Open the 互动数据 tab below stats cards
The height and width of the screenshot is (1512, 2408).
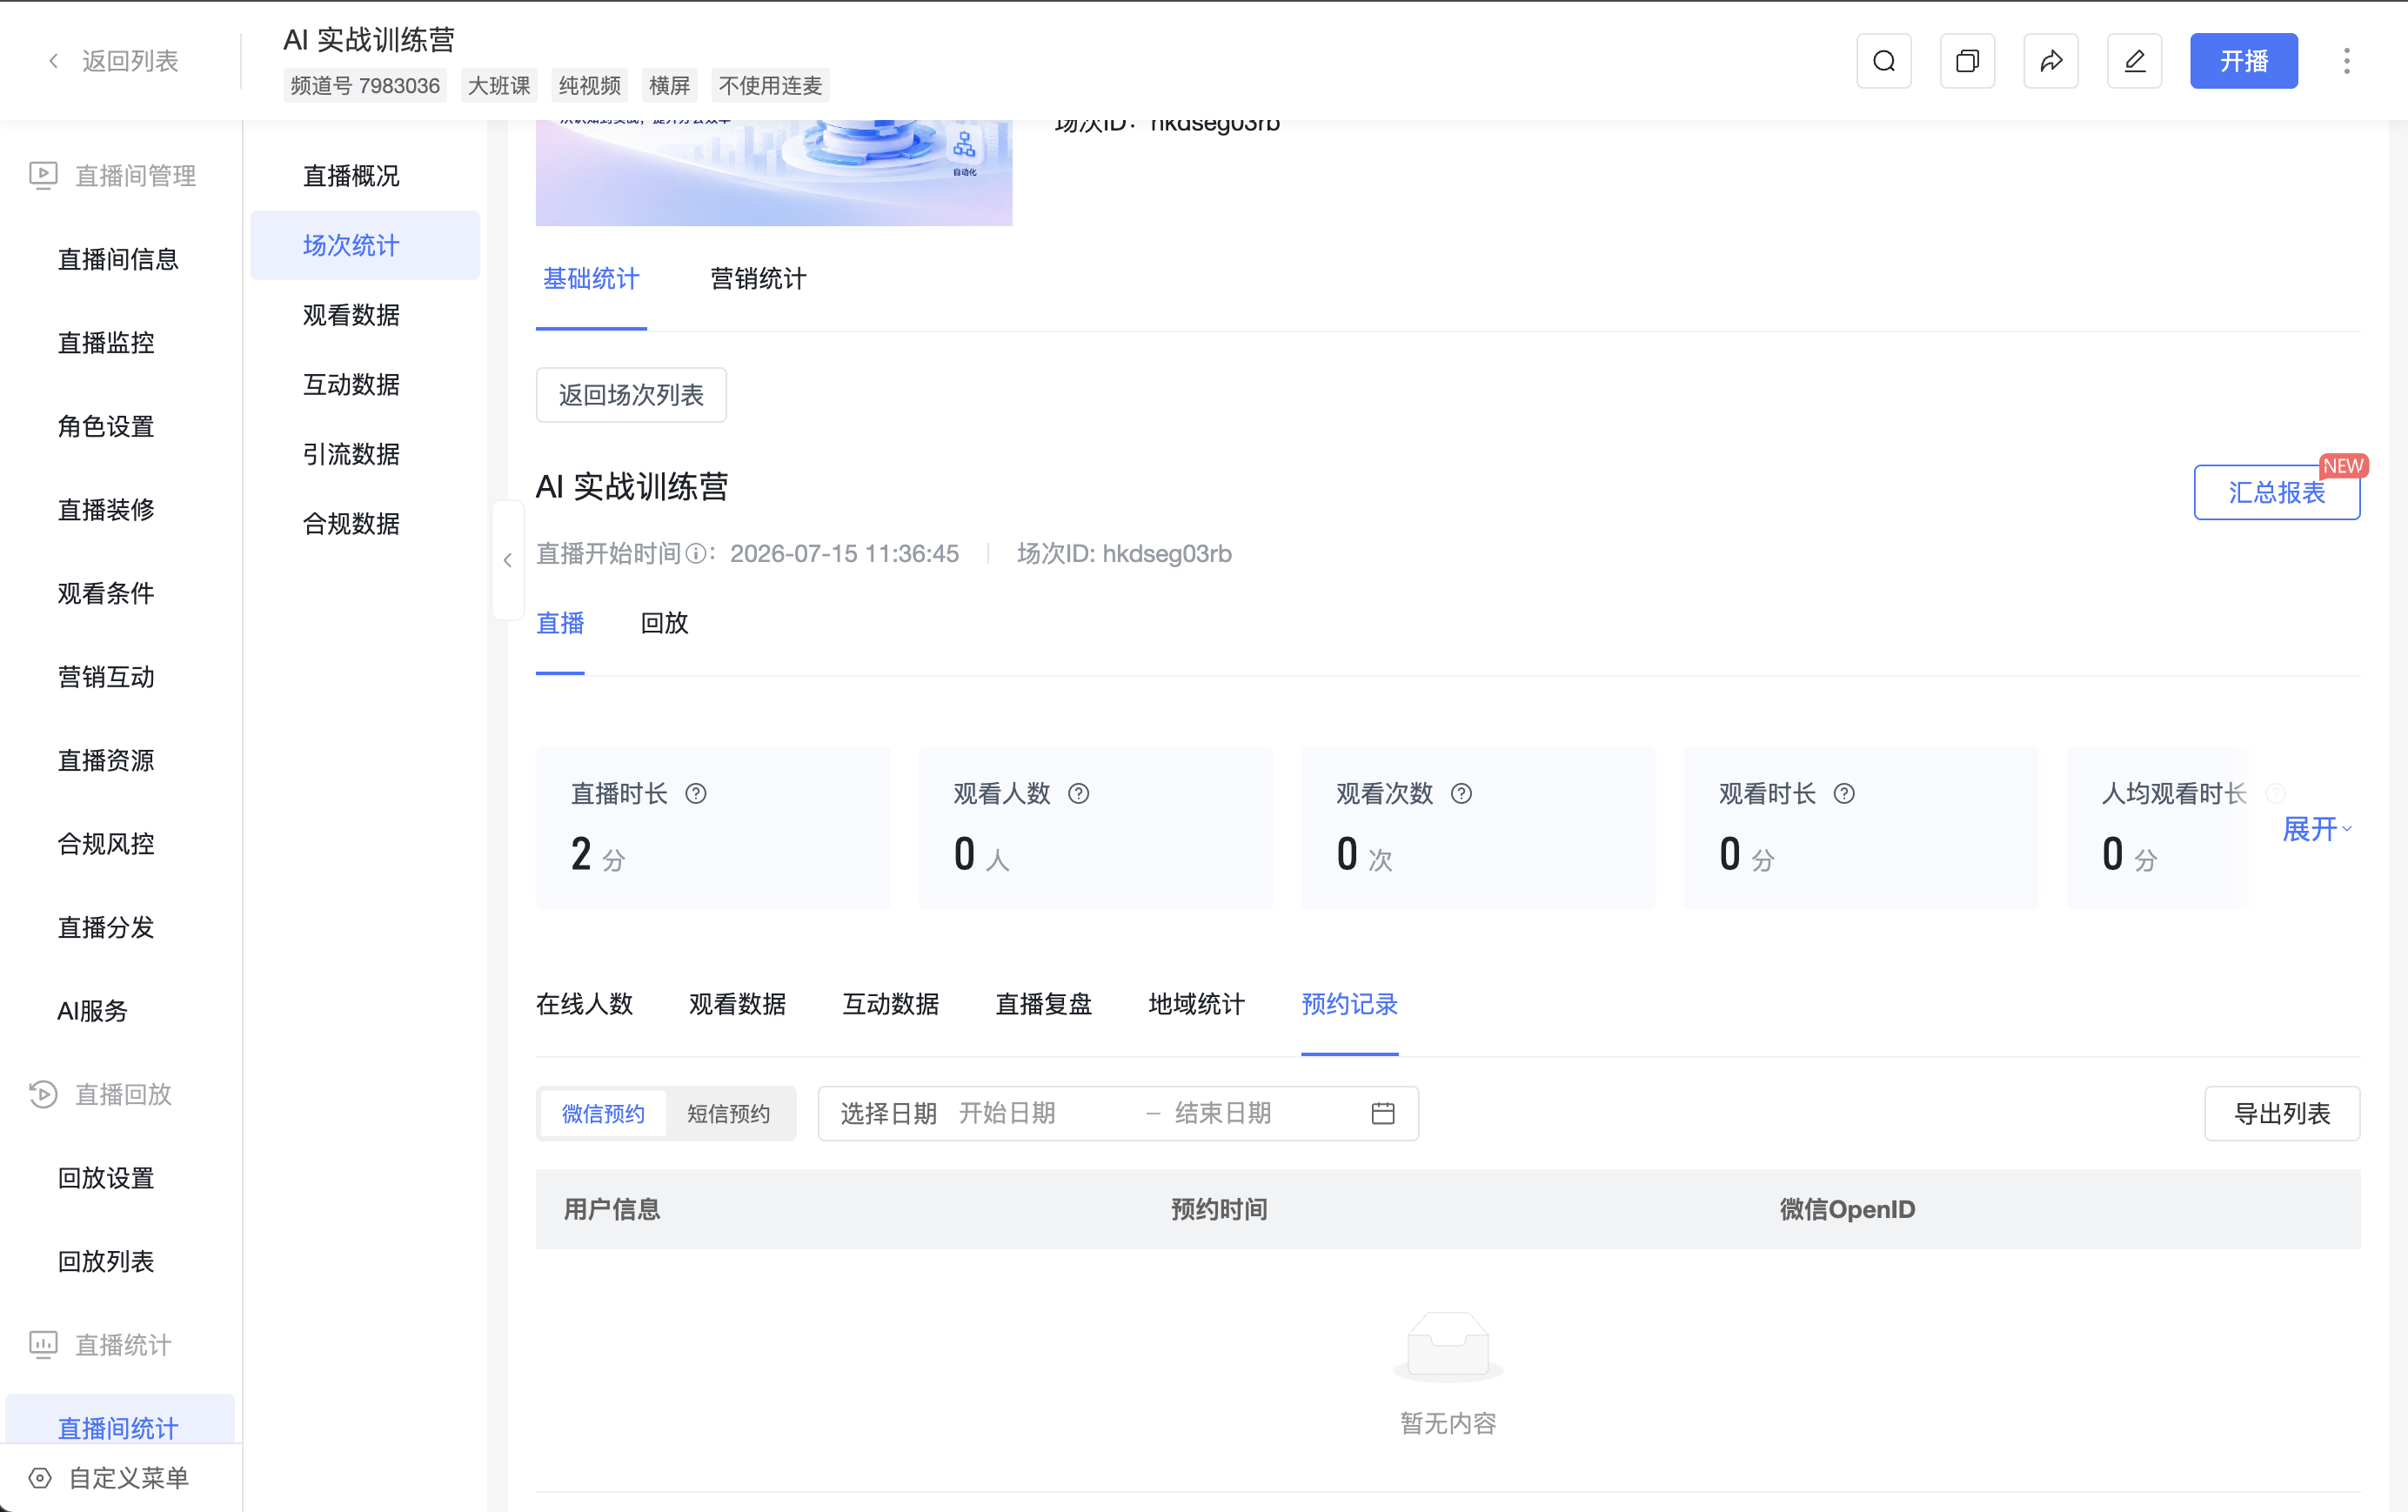(x=890, y=1004)
